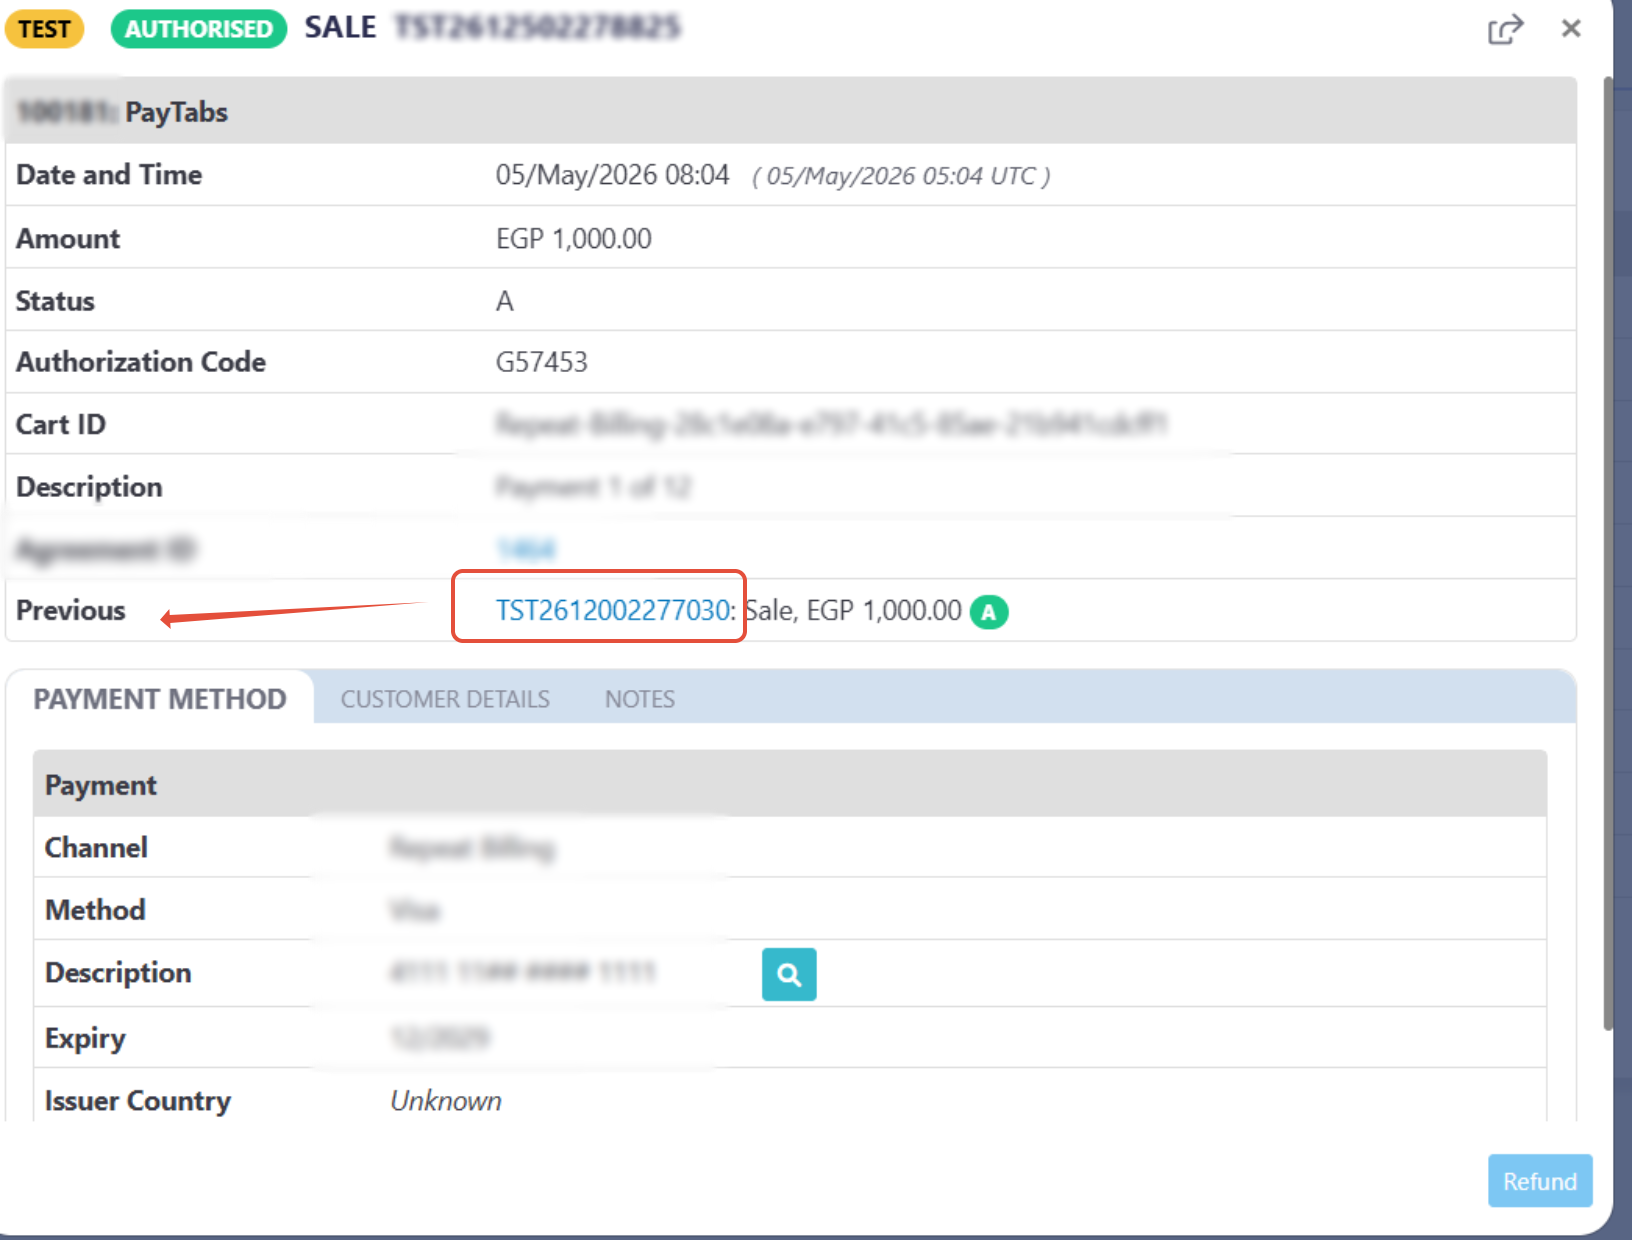Image resolution: width=1632 pixels, height=1240 pixels.
Task: Click the Issuer Country value Unknown
Action: tap(446, 1100)
